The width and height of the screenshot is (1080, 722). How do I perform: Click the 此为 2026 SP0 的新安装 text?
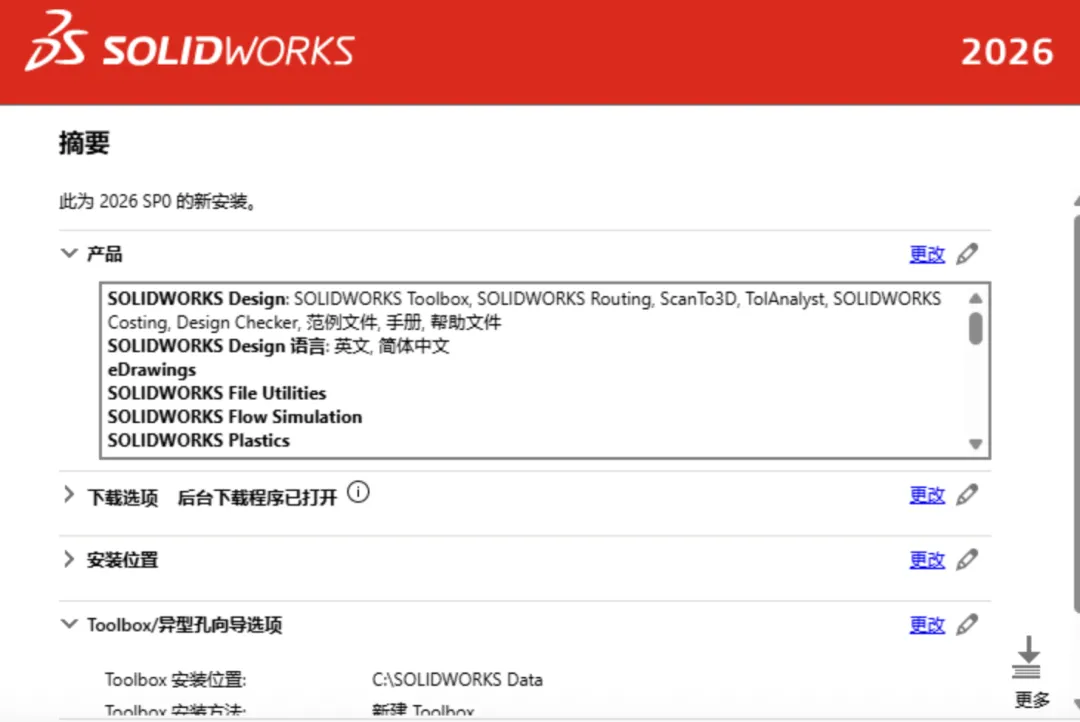tap(158, 201)
